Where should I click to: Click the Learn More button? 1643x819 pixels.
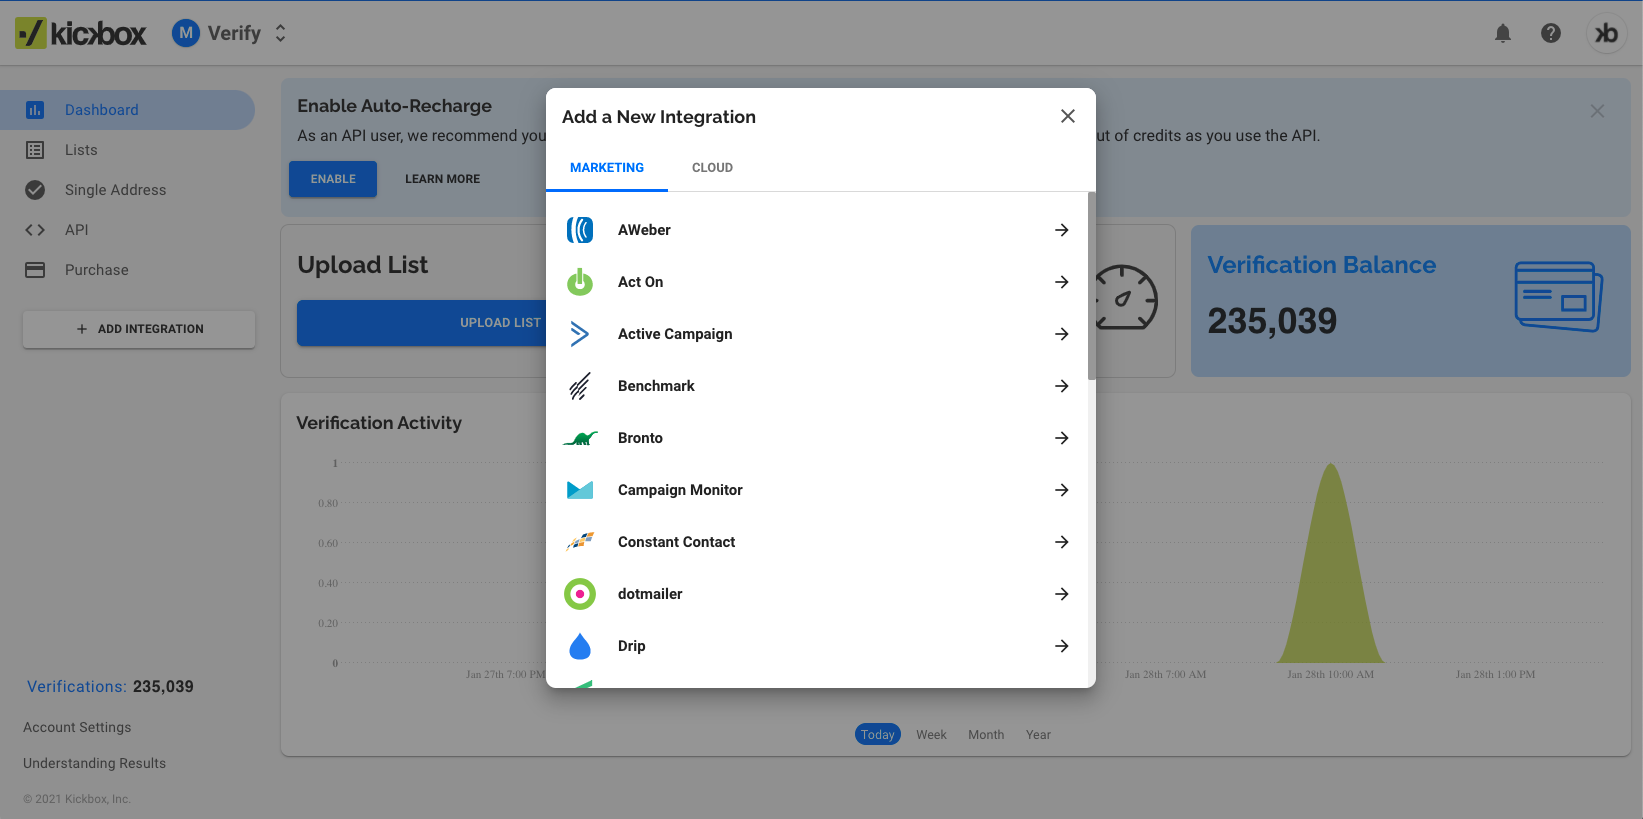coord(442,179)
